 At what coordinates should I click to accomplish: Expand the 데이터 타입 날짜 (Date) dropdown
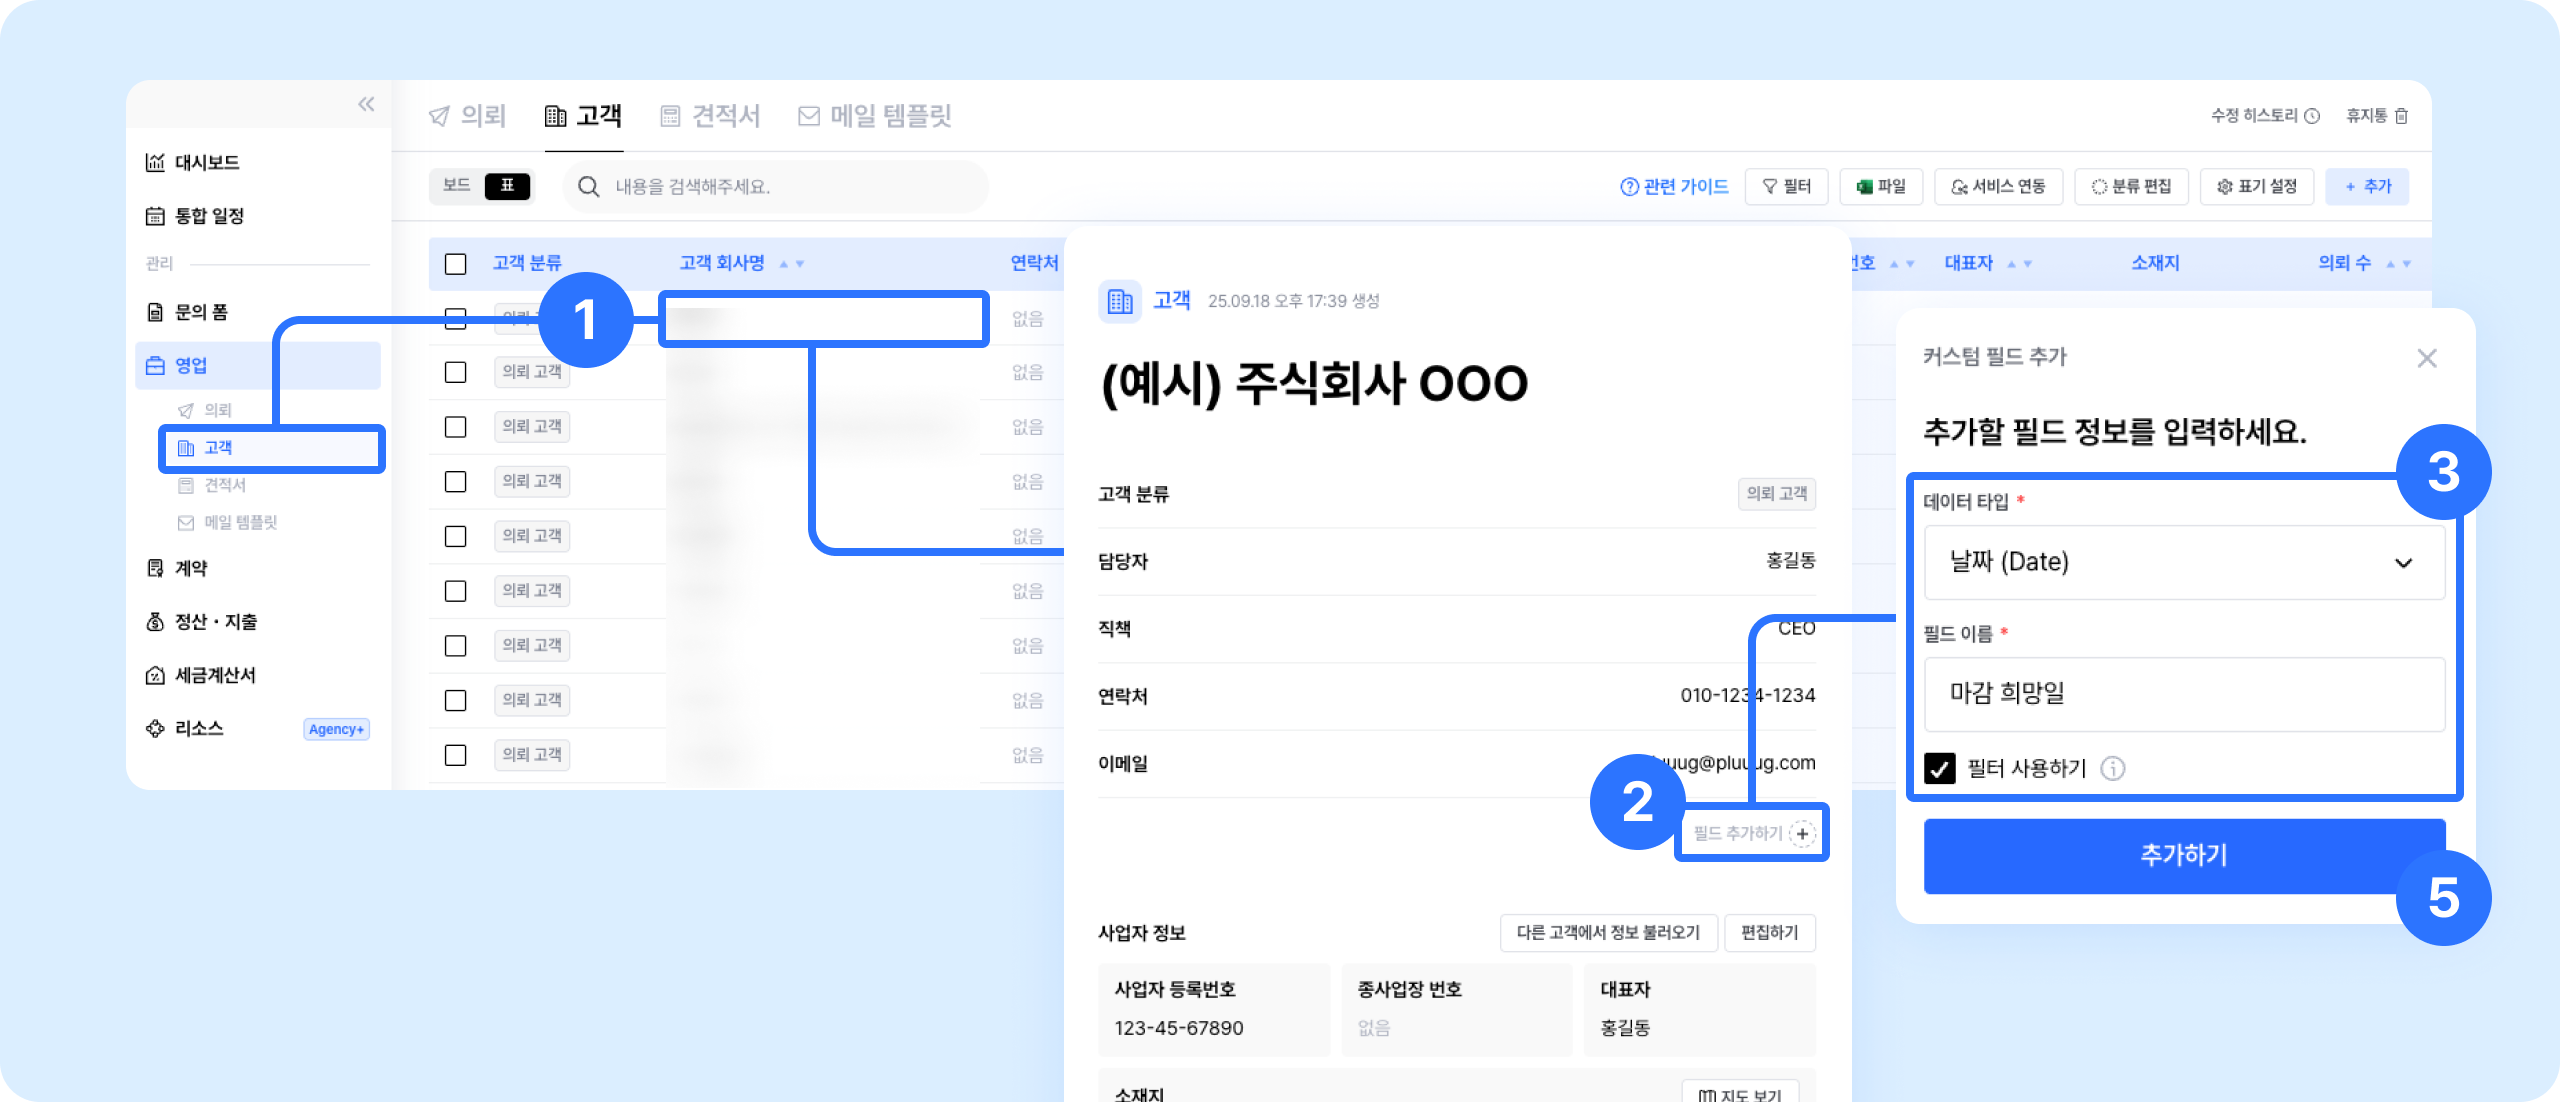[2184, 562]
